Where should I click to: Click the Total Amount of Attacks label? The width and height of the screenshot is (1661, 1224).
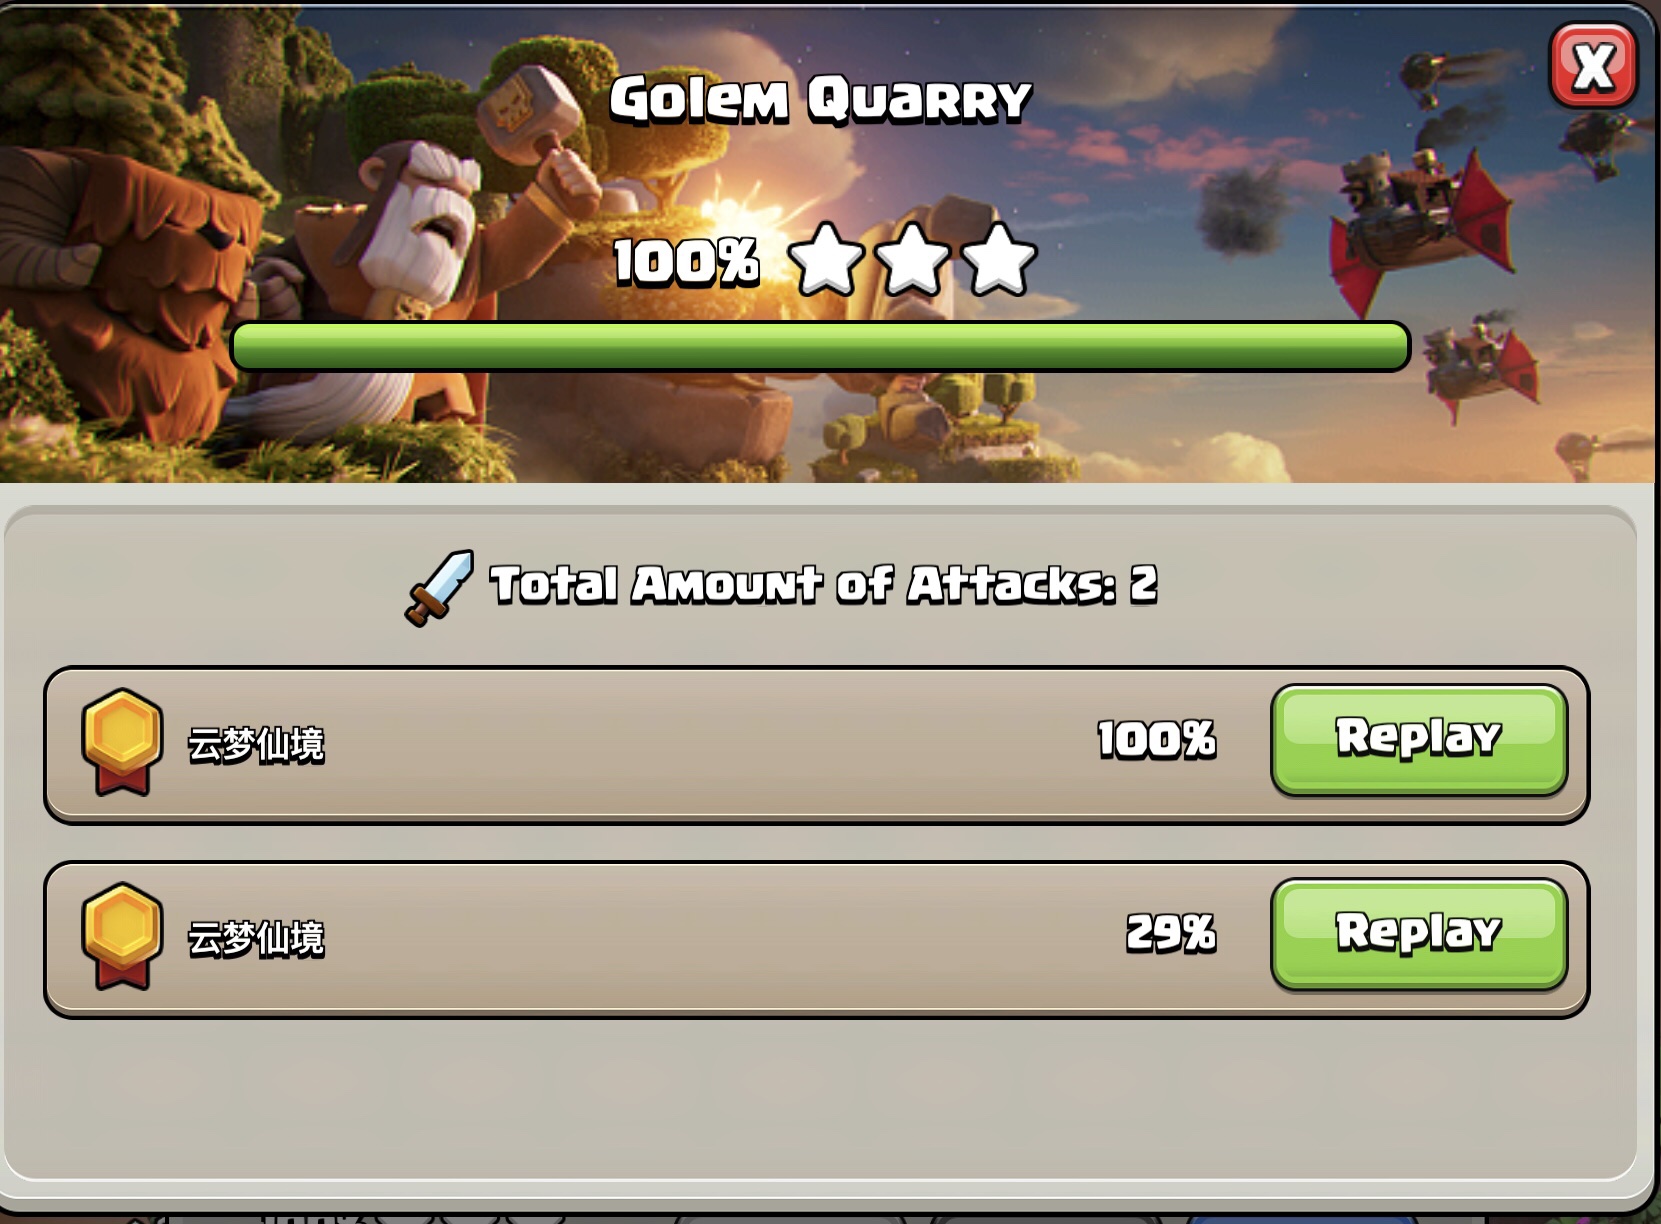824,584
